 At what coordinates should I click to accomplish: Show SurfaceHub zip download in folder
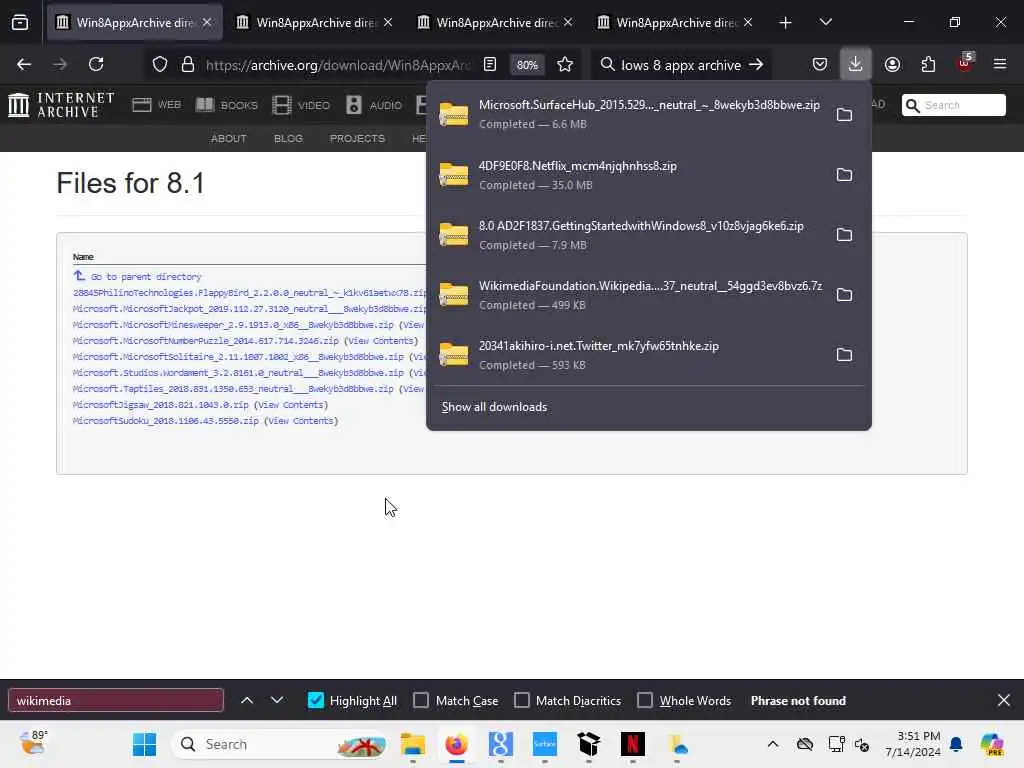coord(844,114)
